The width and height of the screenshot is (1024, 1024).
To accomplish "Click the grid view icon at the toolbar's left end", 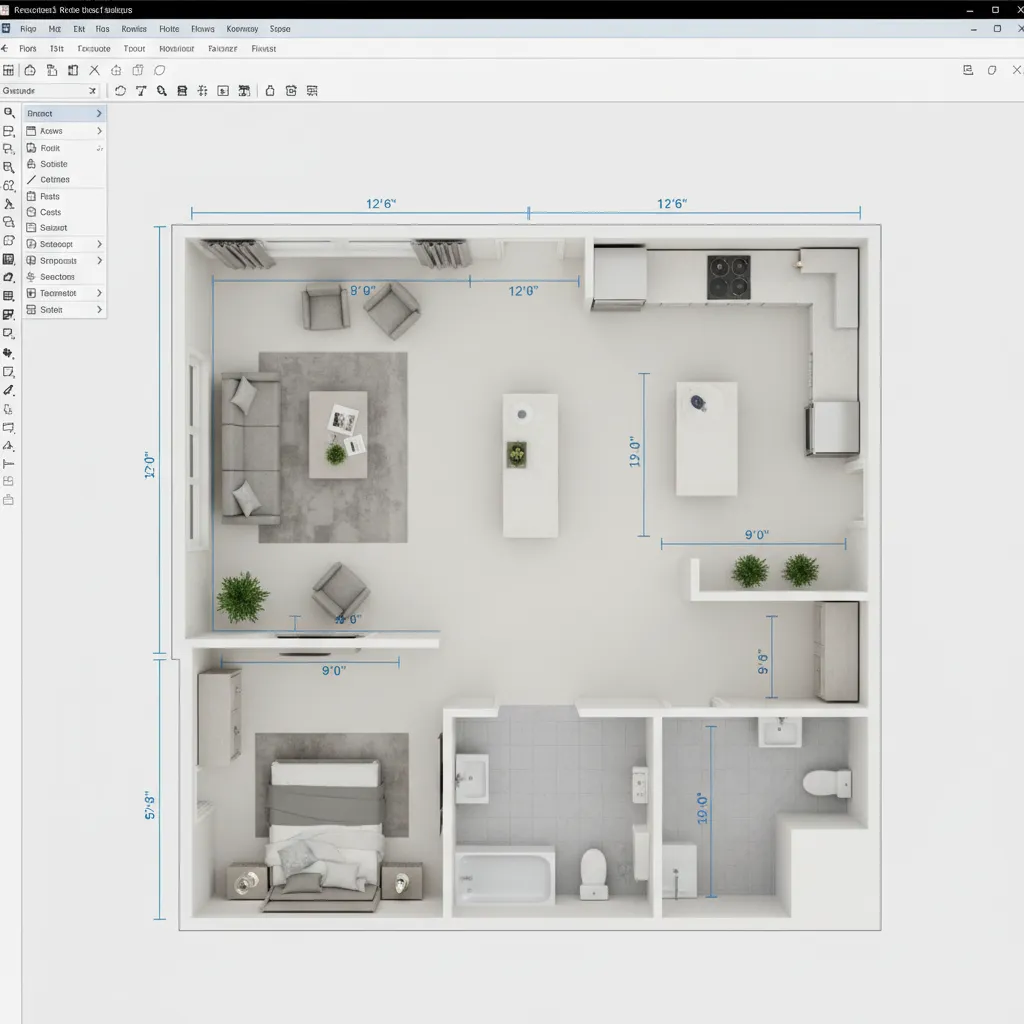I will click(8, 70).
